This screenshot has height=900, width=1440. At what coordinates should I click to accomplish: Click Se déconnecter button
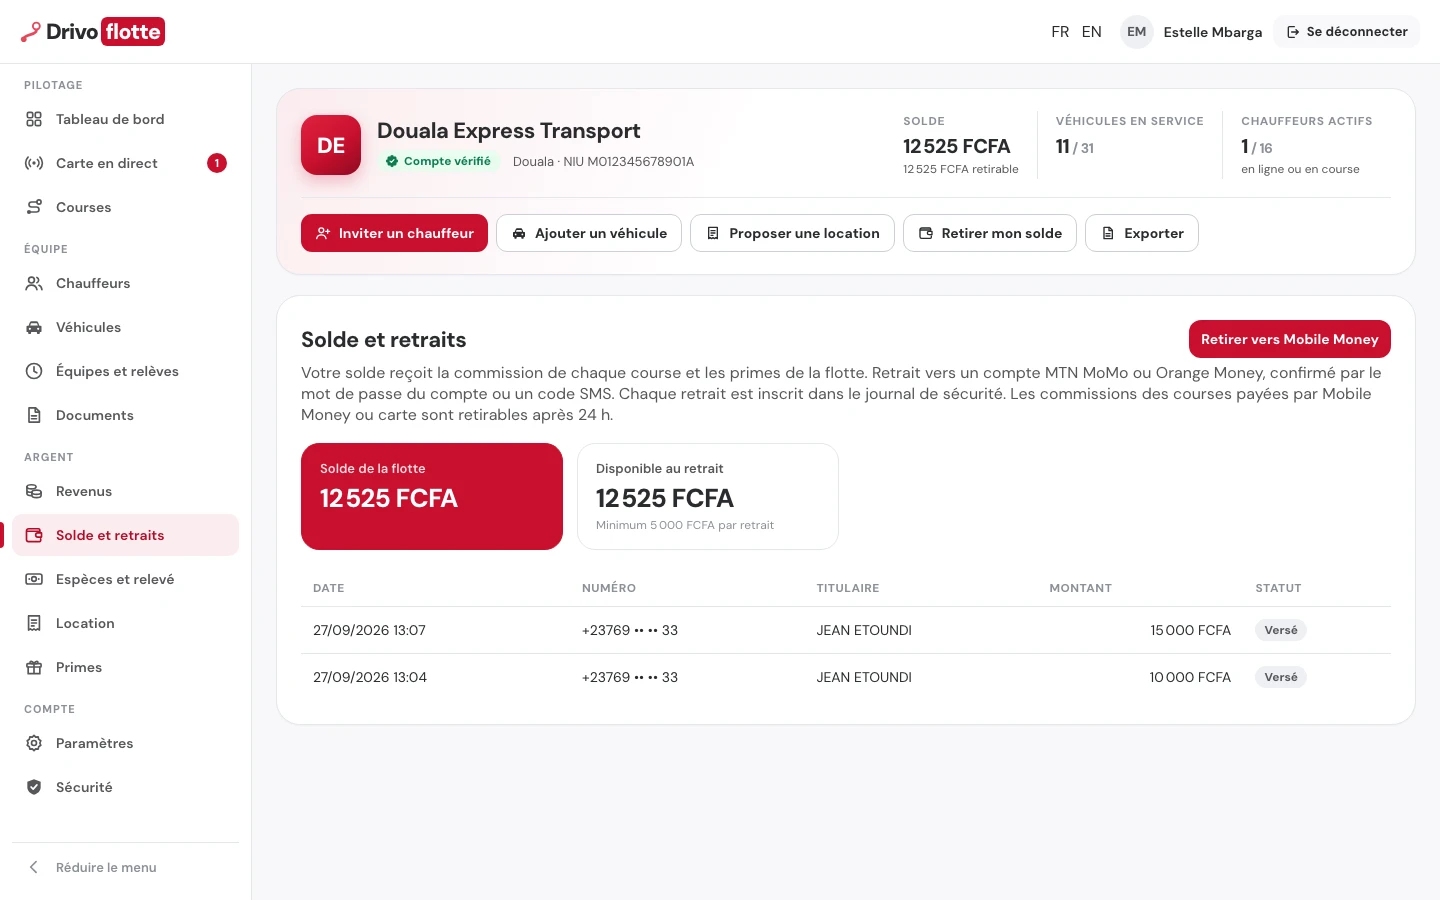[x=1347, y=32]
